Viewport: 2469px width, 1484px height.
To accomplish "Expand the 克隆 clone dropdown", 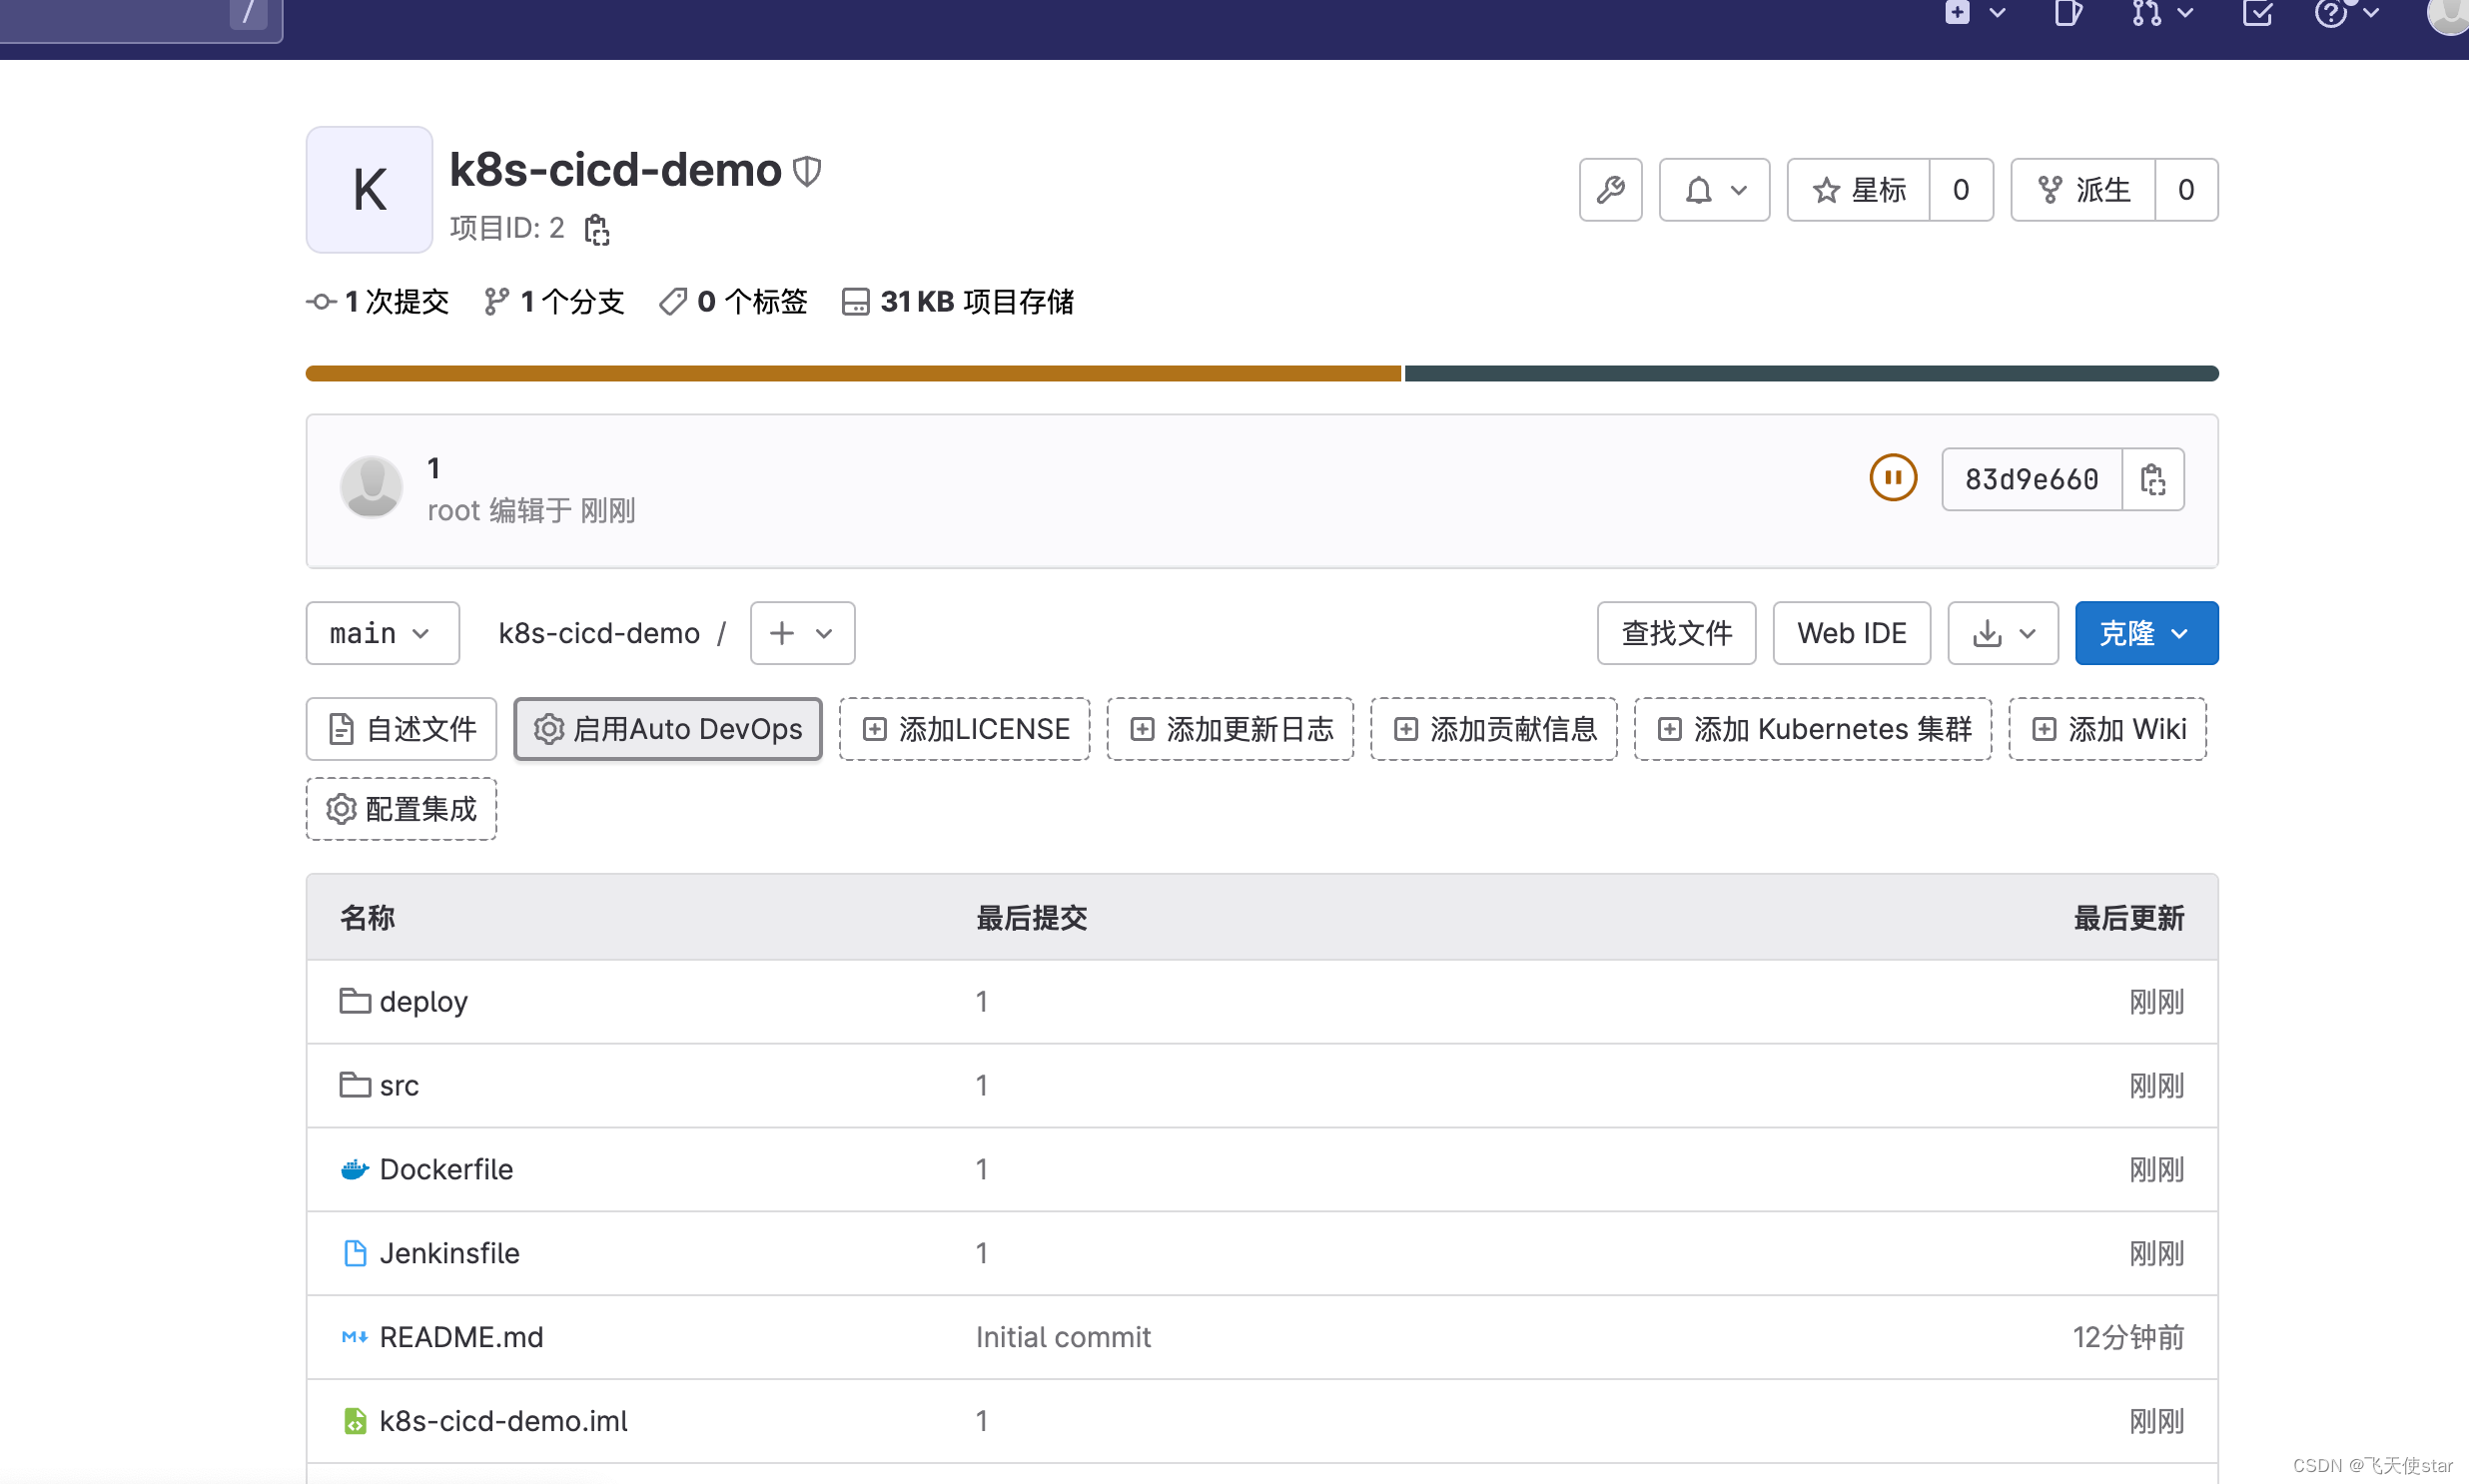I will pyautogui.click(x=2146, y=633).
